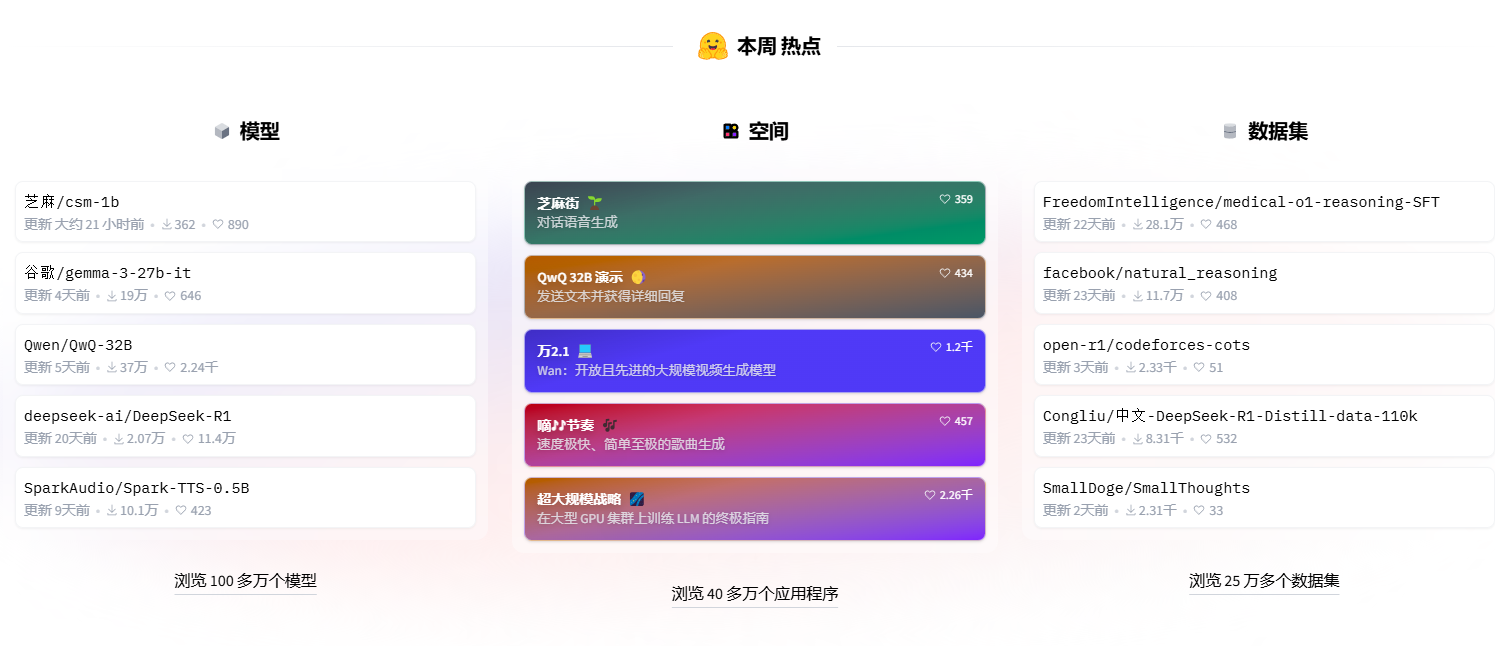Click heart icon on medical-o1-reasoning-SFT row
The height and width of the screenshot is (646, 1495).
1206,225
